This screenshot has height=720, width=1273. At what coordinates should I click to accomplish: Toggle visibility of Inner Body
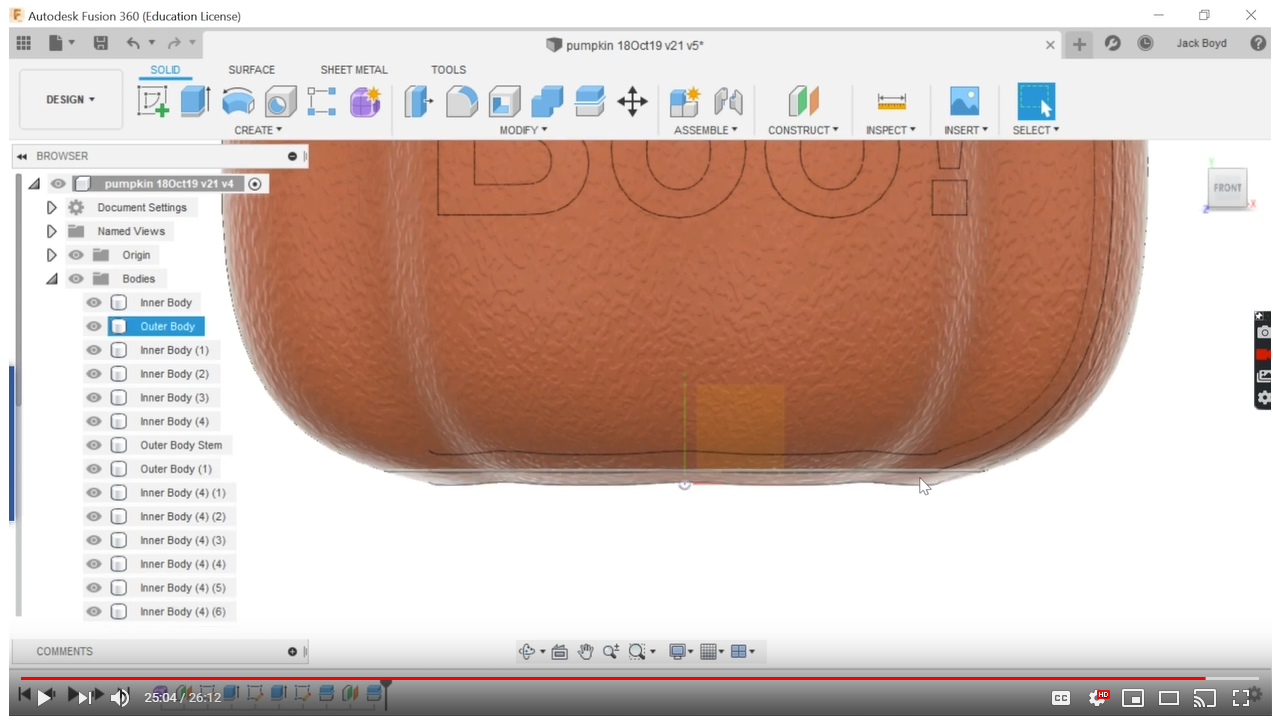94,303
